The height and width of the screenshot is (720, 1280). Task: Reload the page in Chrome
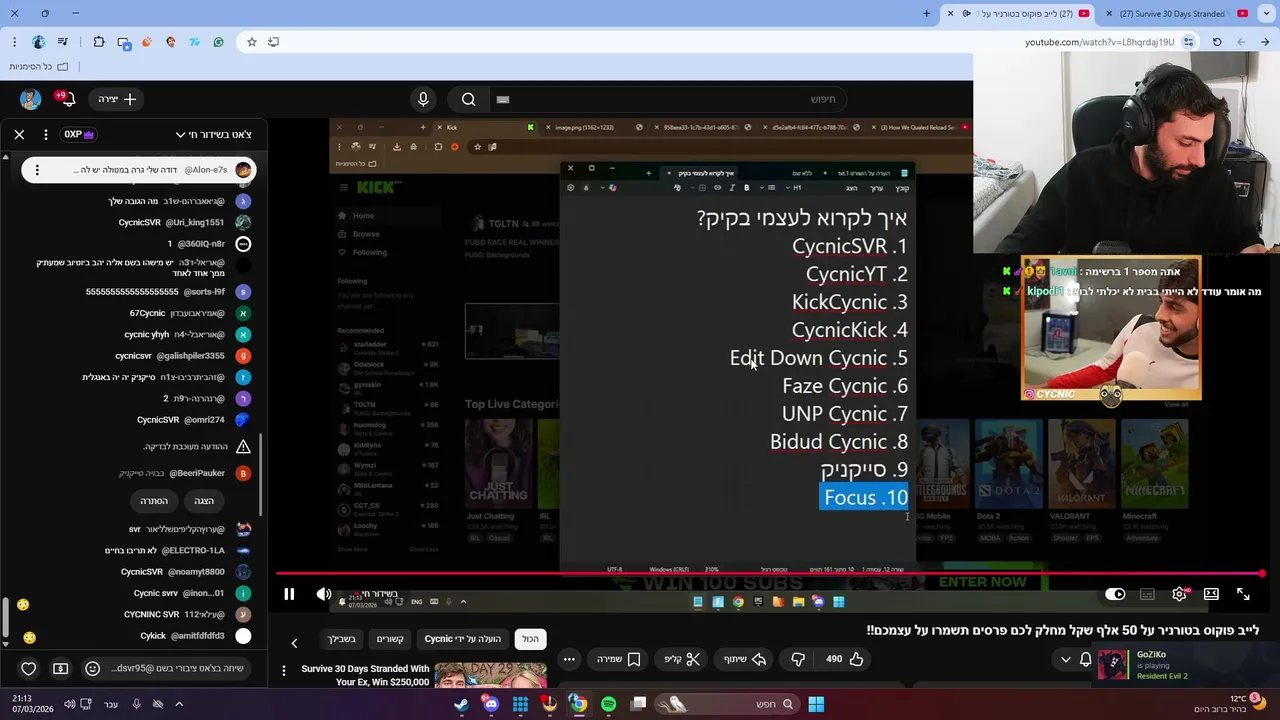point(1217,42)
